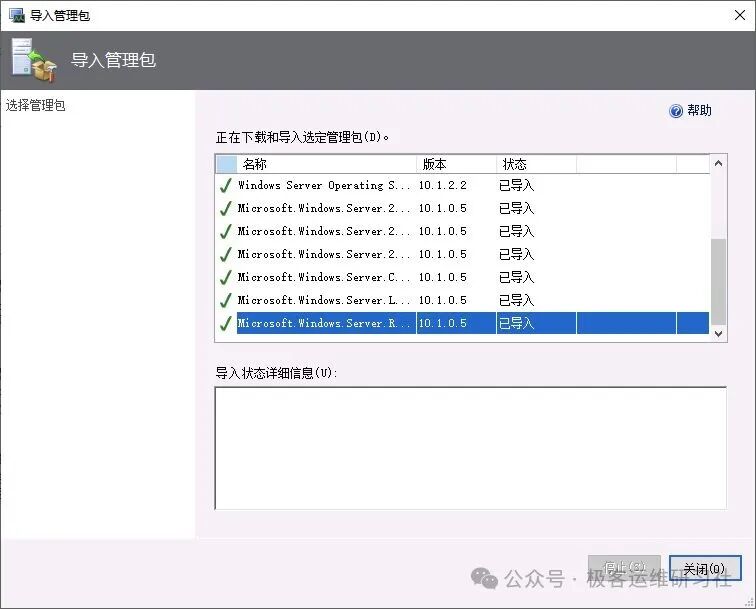Click the list scrollbar down arrow
This screenshot has height=609, width=756.
(718, 334)
